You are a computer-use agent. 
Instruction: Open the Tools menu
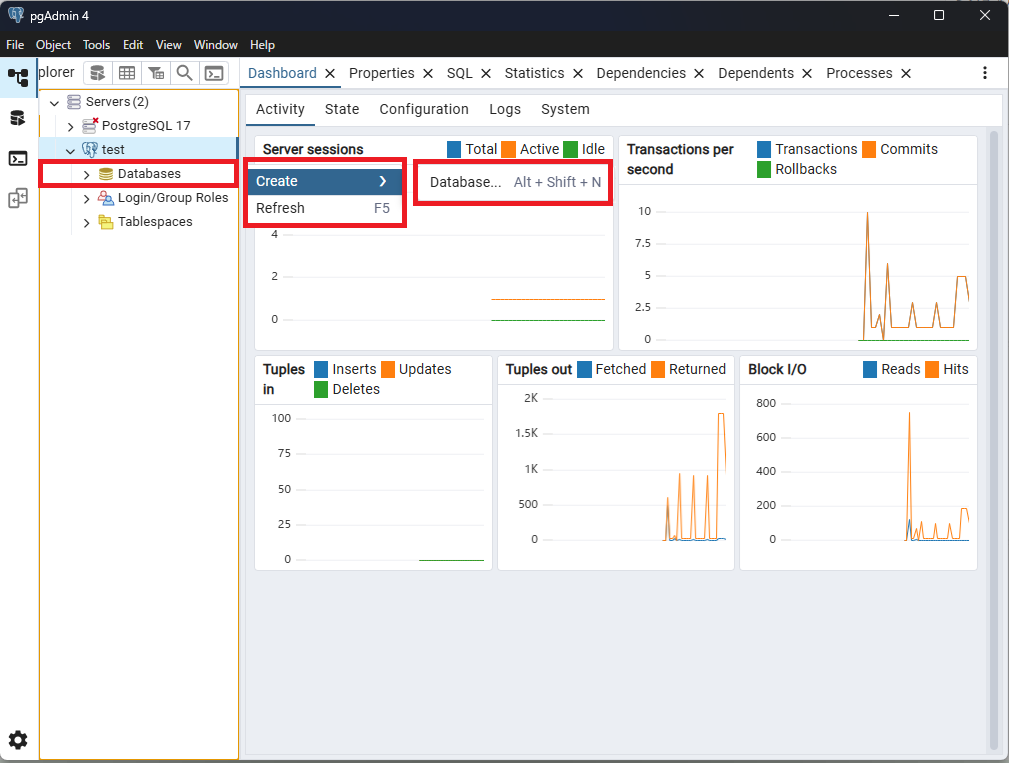(97, 44)
